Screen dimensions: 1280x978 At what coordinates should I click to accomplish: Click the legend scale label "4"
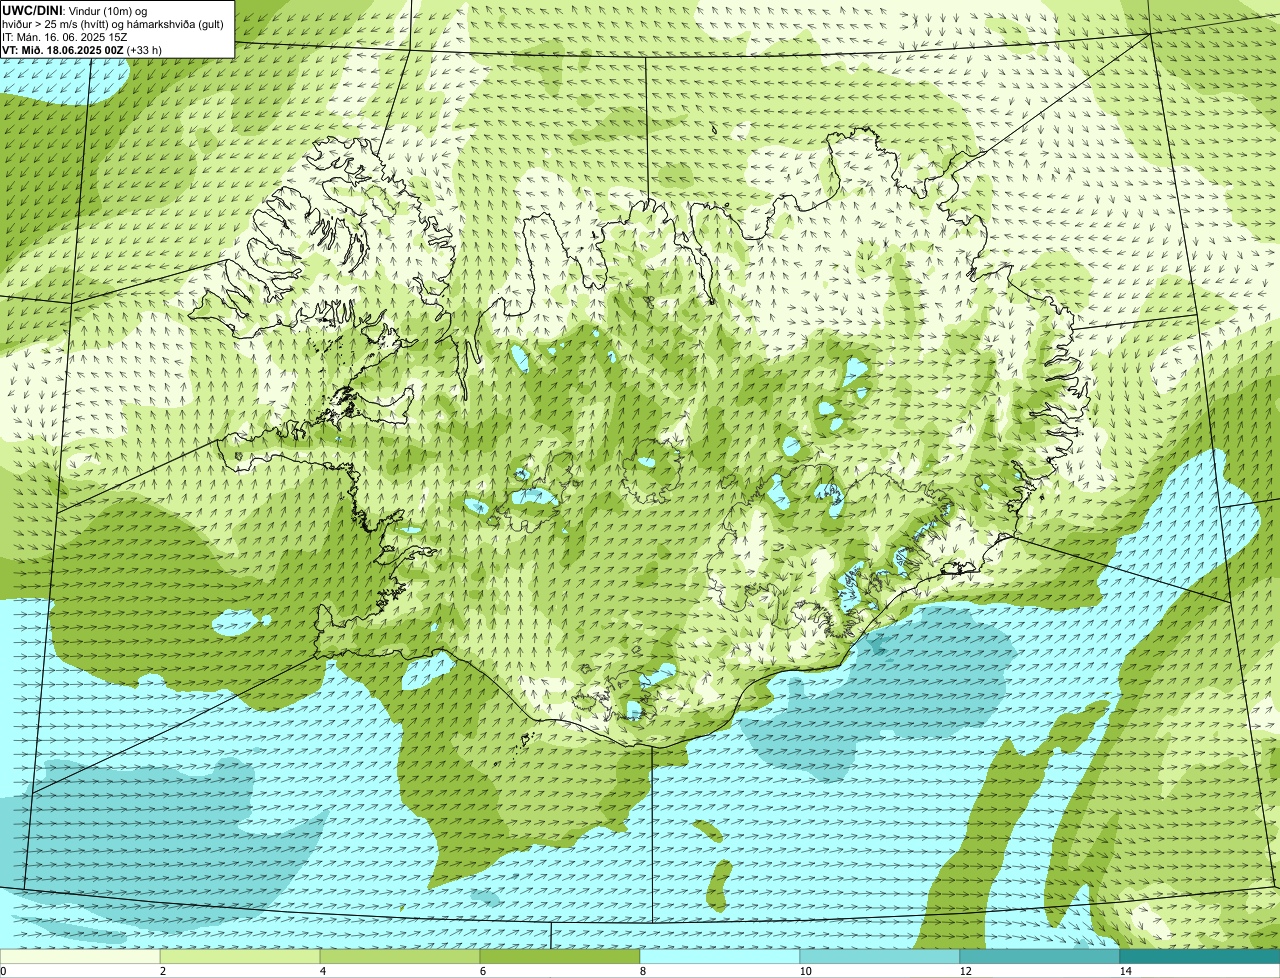click(322, 971)
